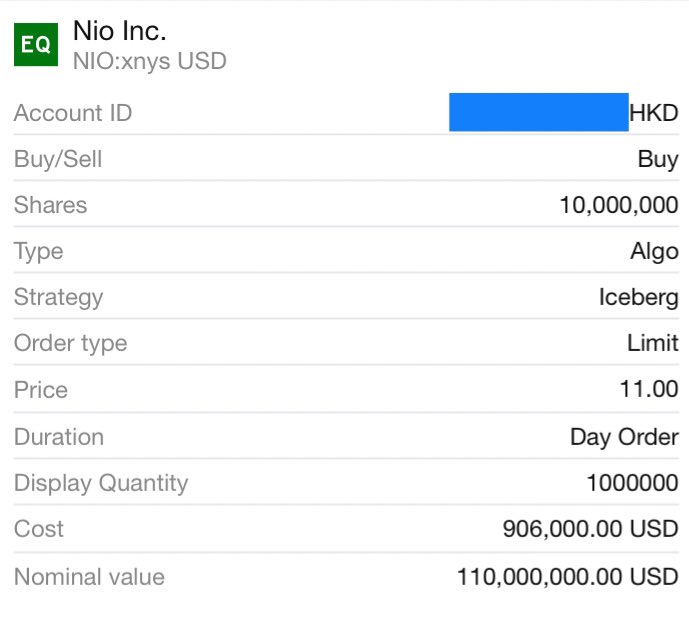
Task: Click the Duration label
Action: [x=59, y=437]
